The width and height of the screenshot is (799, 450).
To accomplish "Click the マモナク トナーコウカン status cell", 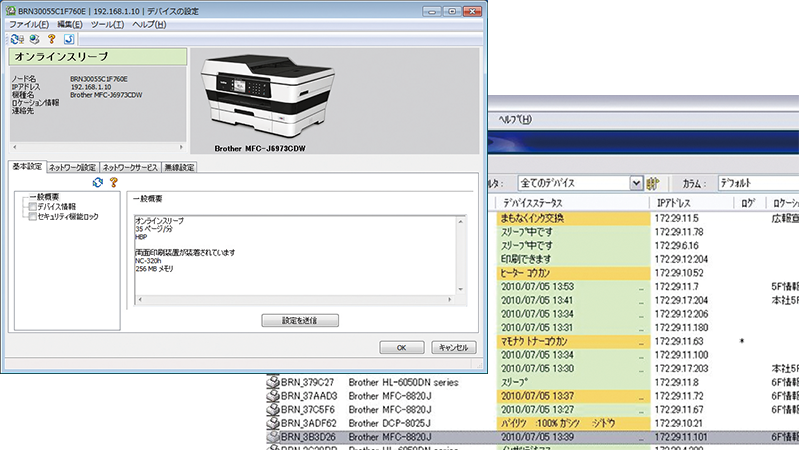I will click(x=573, y=341).
